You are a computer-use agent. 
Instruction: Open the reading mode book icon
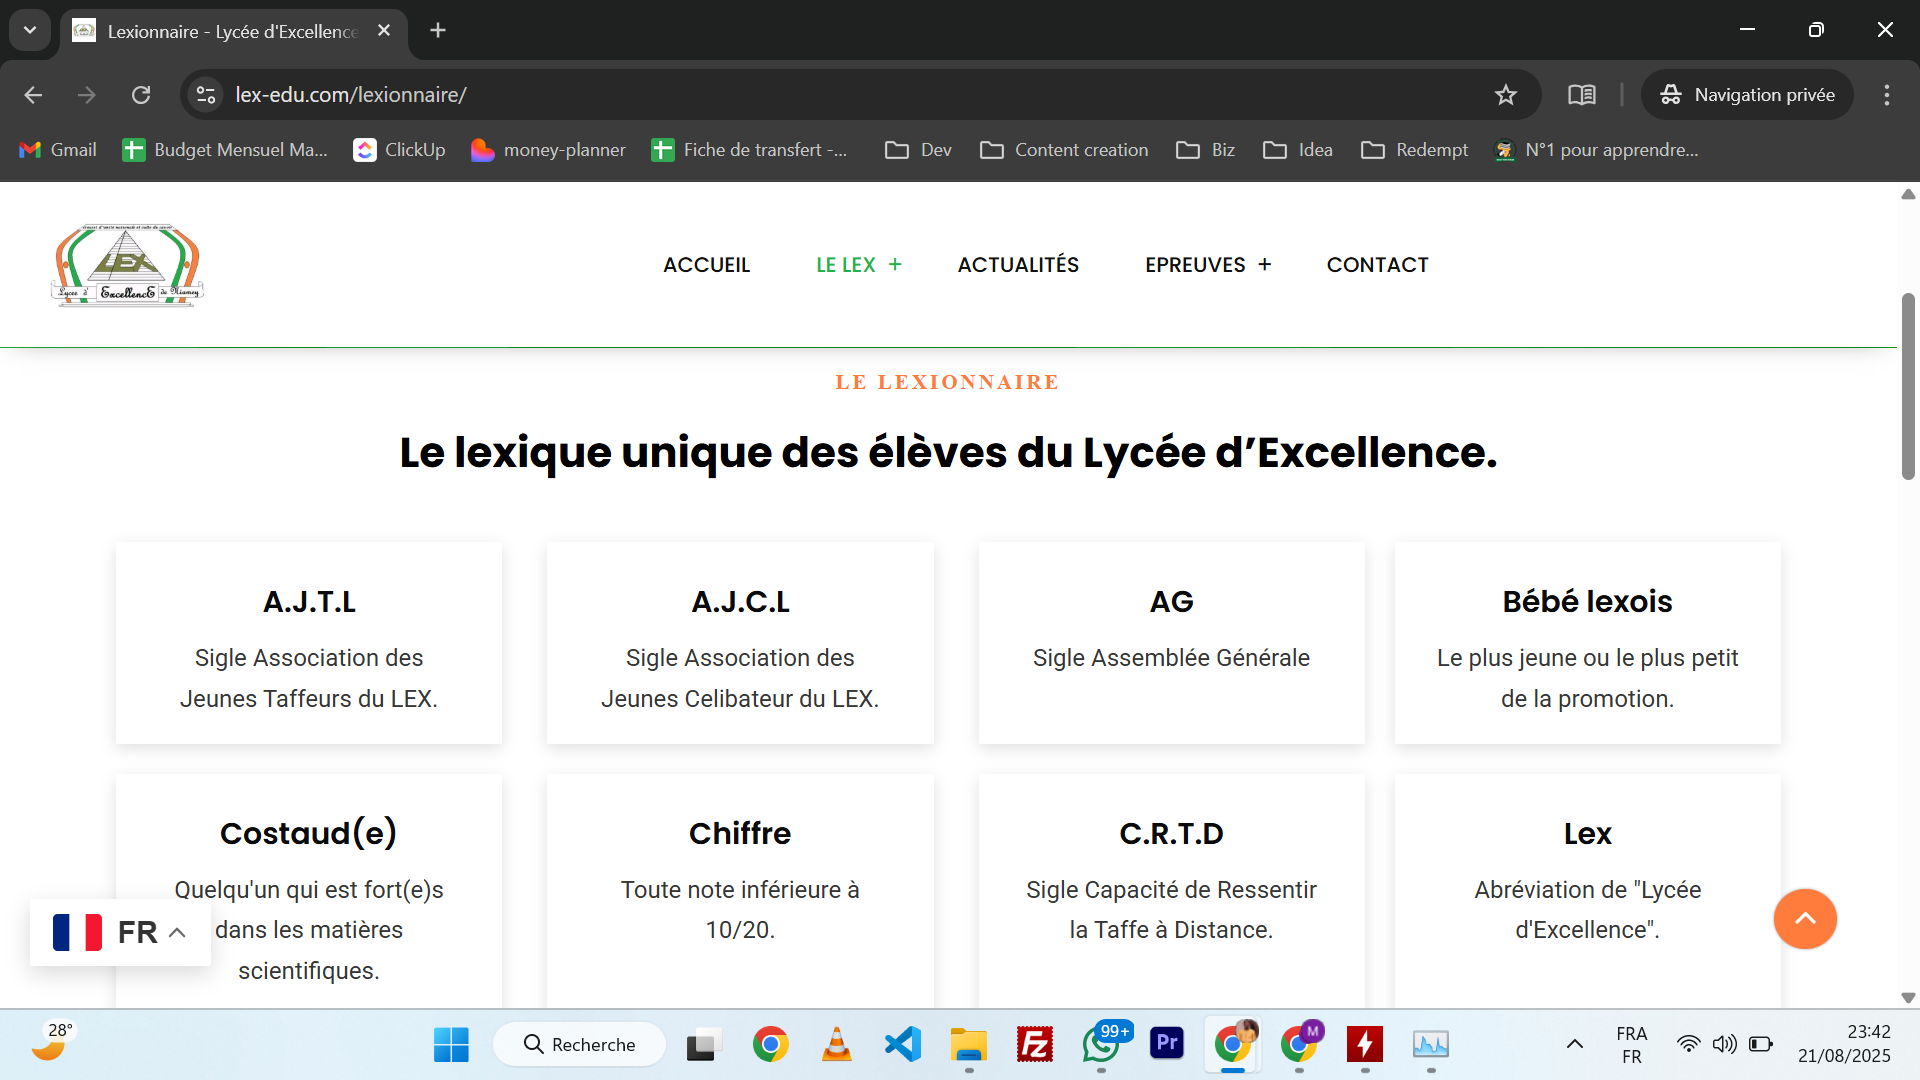(x=1581, y=95)
